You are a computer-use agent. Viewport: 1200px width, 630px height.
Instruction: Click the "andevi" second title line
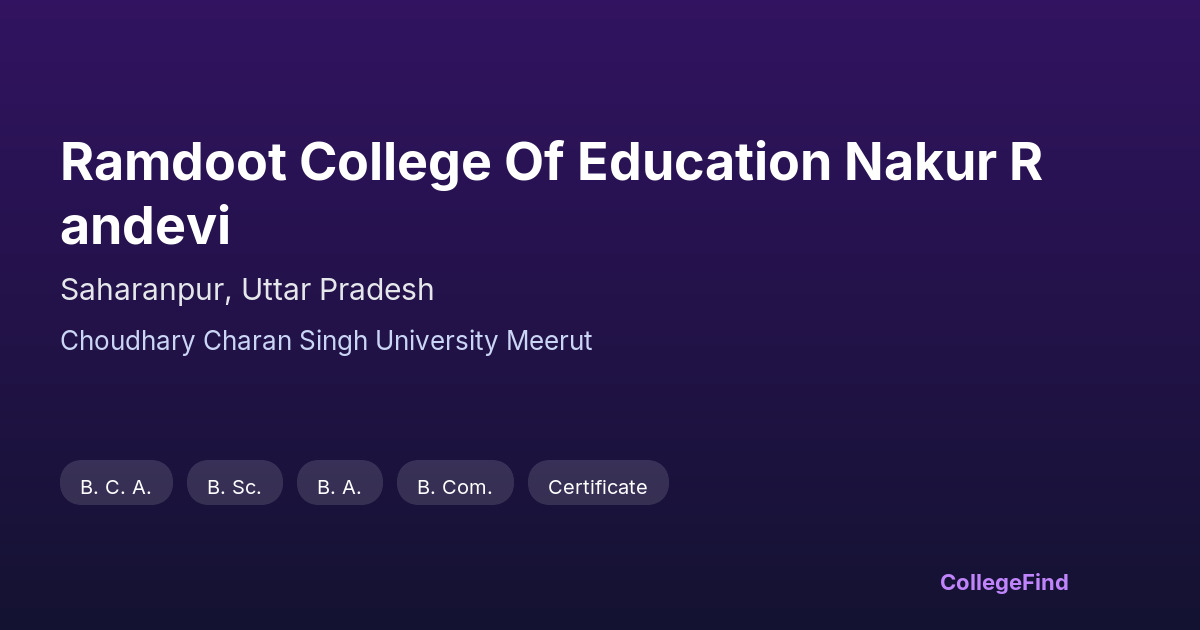pyautogui.click(x=145, y=227)
